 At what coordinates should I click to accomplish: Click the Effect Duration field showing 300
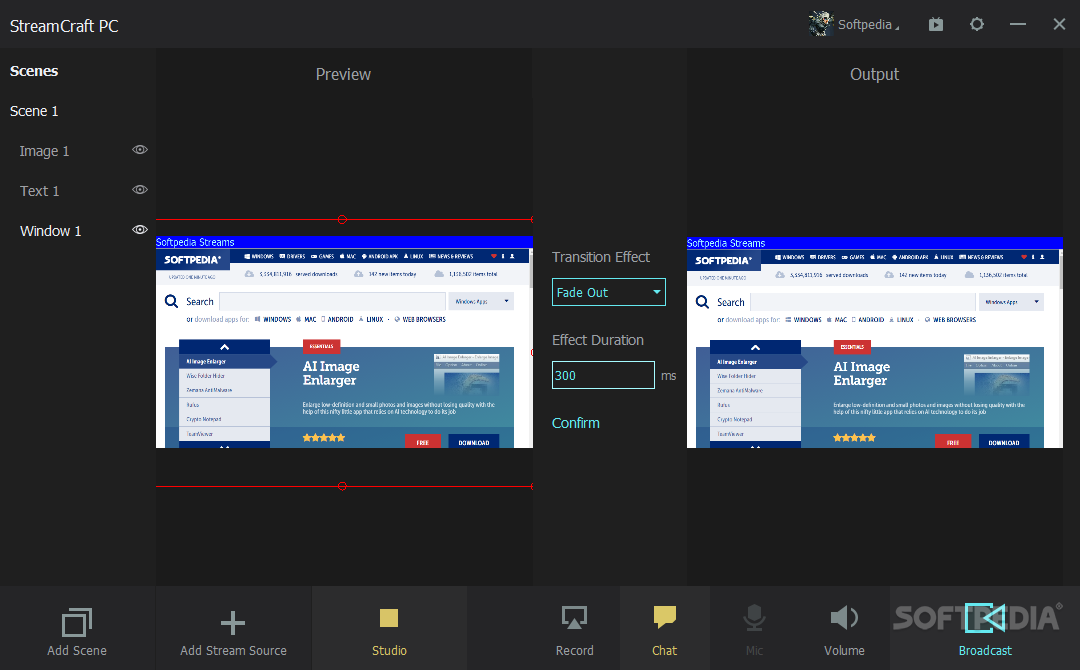(x=603, y=375)
